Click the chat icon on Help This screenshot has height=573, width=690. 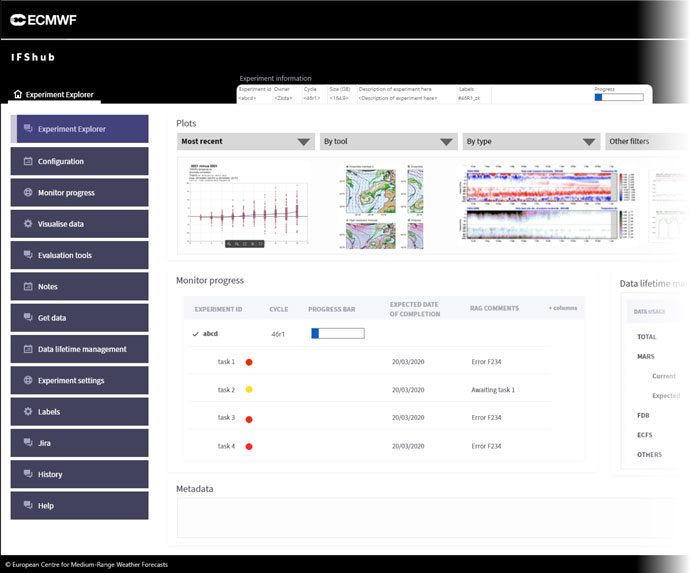28,505
